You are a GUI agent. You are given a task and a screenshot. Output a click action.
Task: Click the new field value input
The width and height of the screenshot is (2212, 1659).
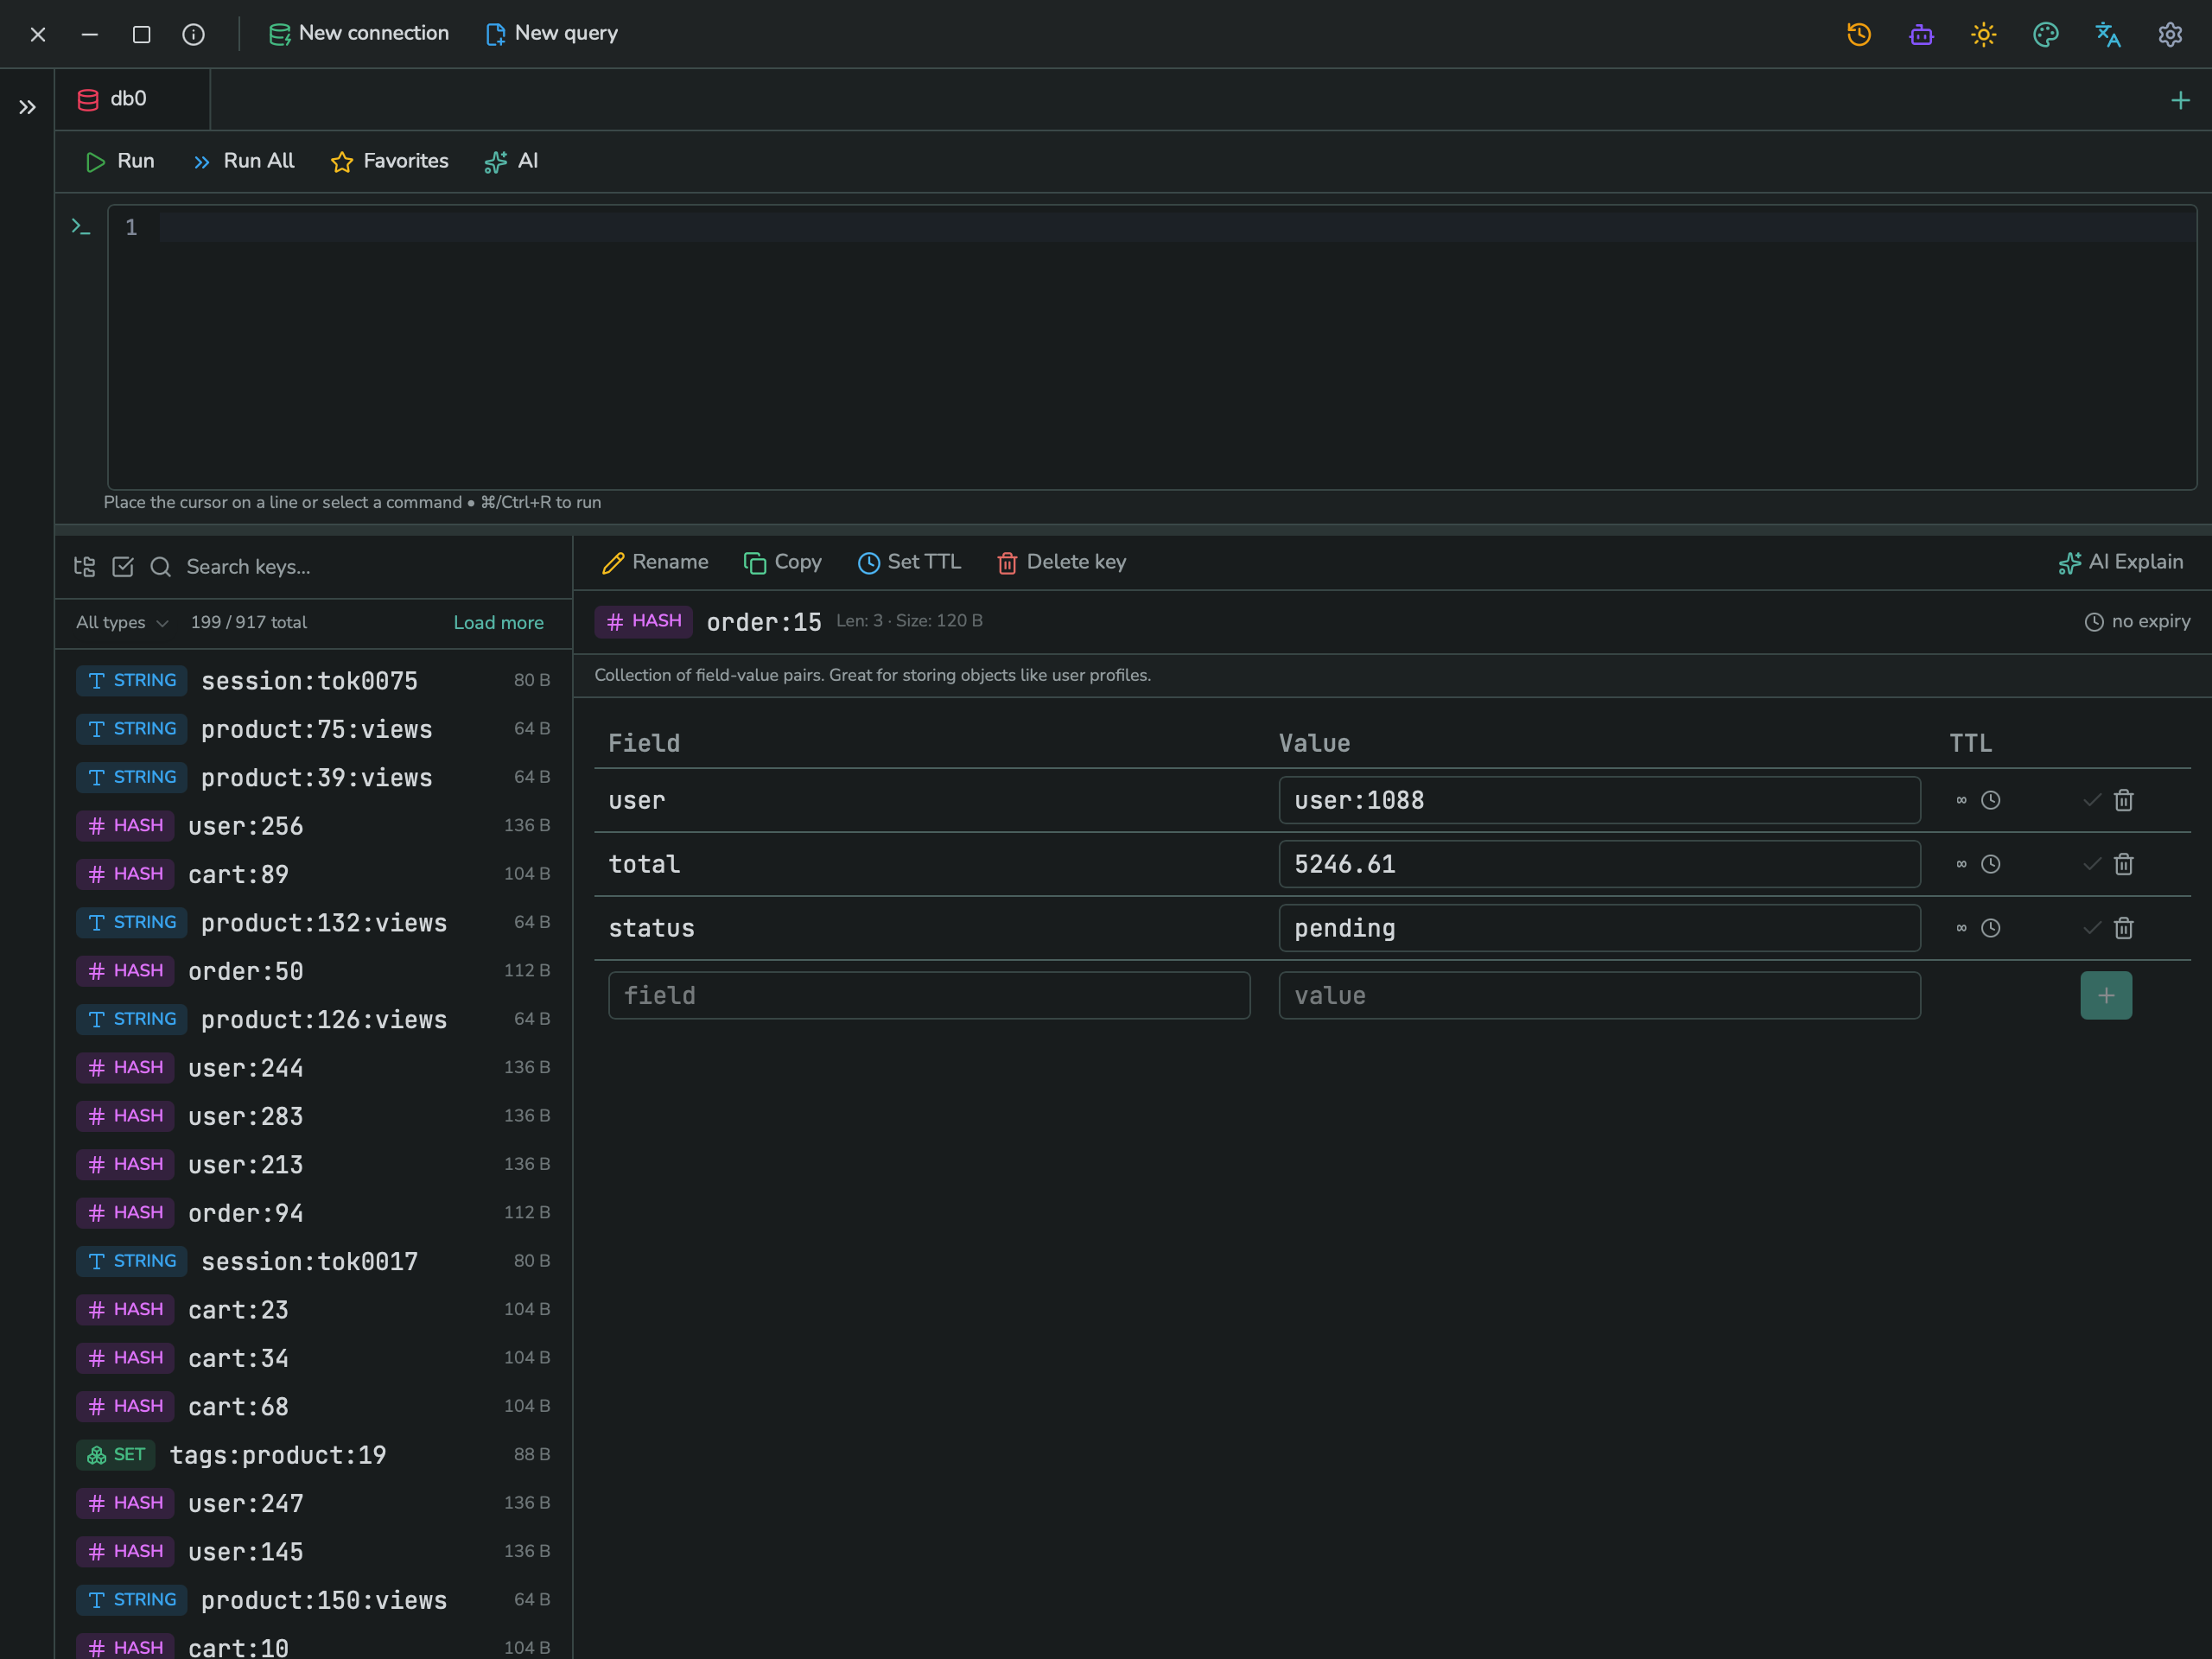(1599, 995)
